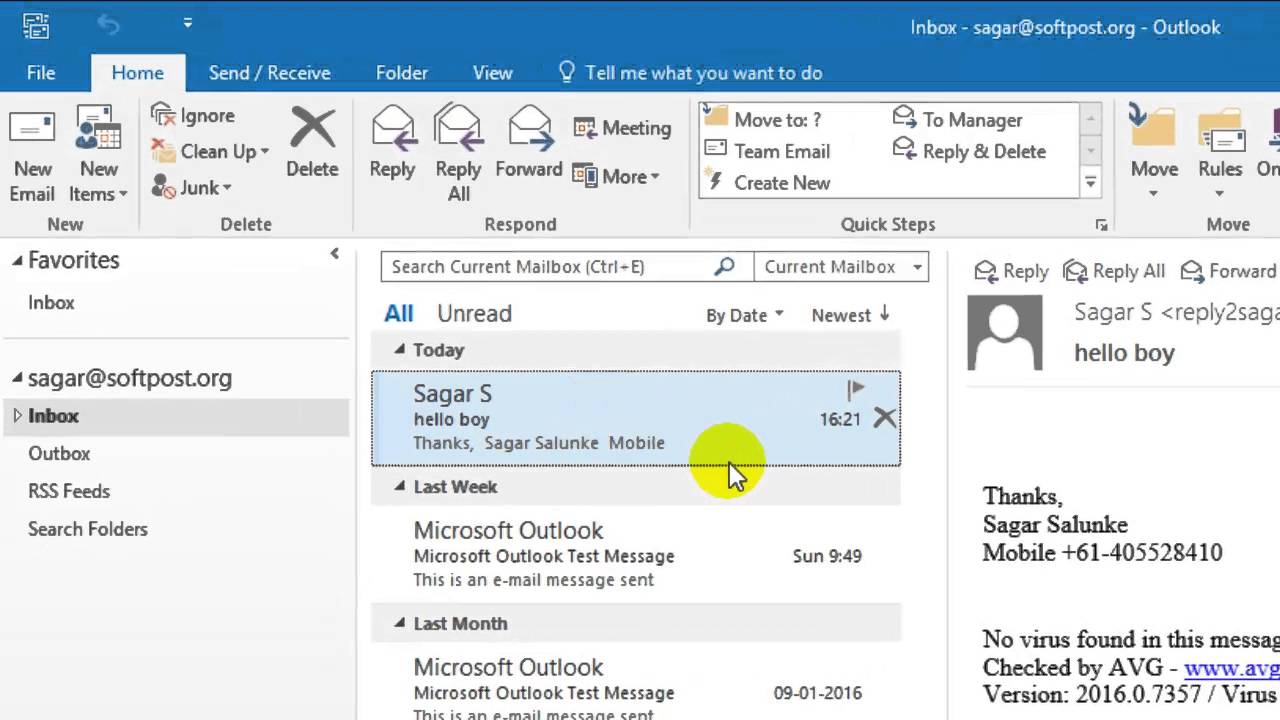Open the More respond dropdown
The image size is (1280, 720).
click(x=616, y=176)
